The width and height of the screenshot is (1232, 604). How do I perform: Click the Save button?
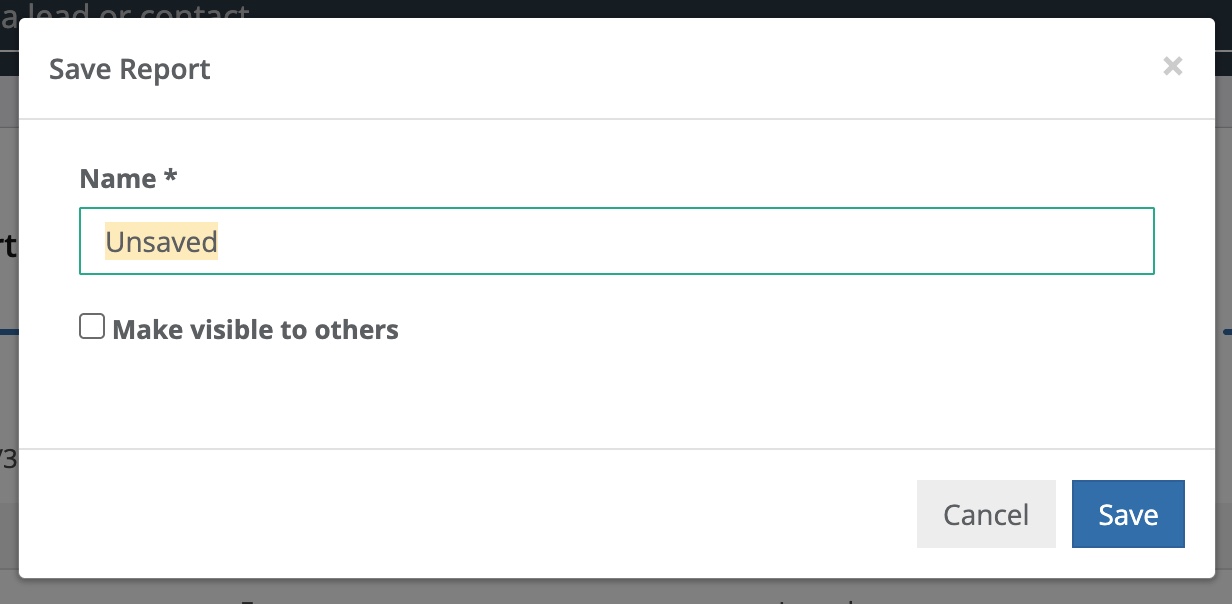[1128, 514]
